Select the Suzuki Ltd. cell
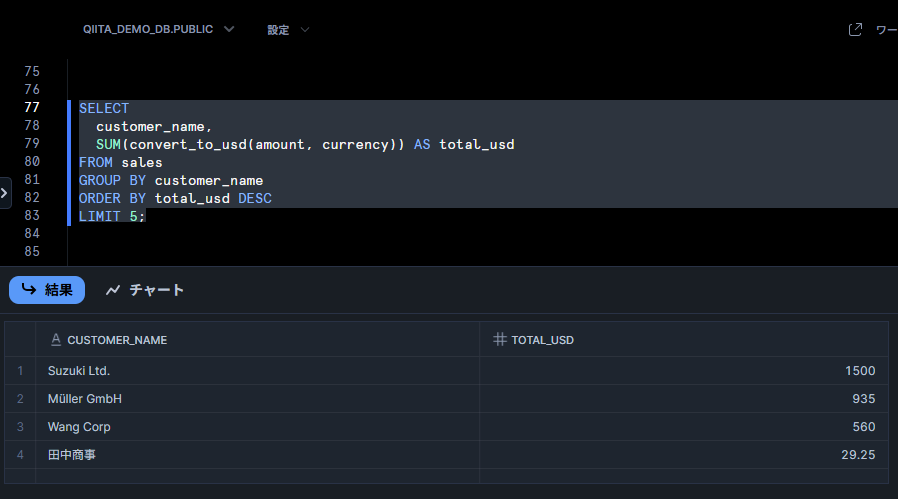Image resolution: width=898 pixels, height=499 pixels. [257, 371]
